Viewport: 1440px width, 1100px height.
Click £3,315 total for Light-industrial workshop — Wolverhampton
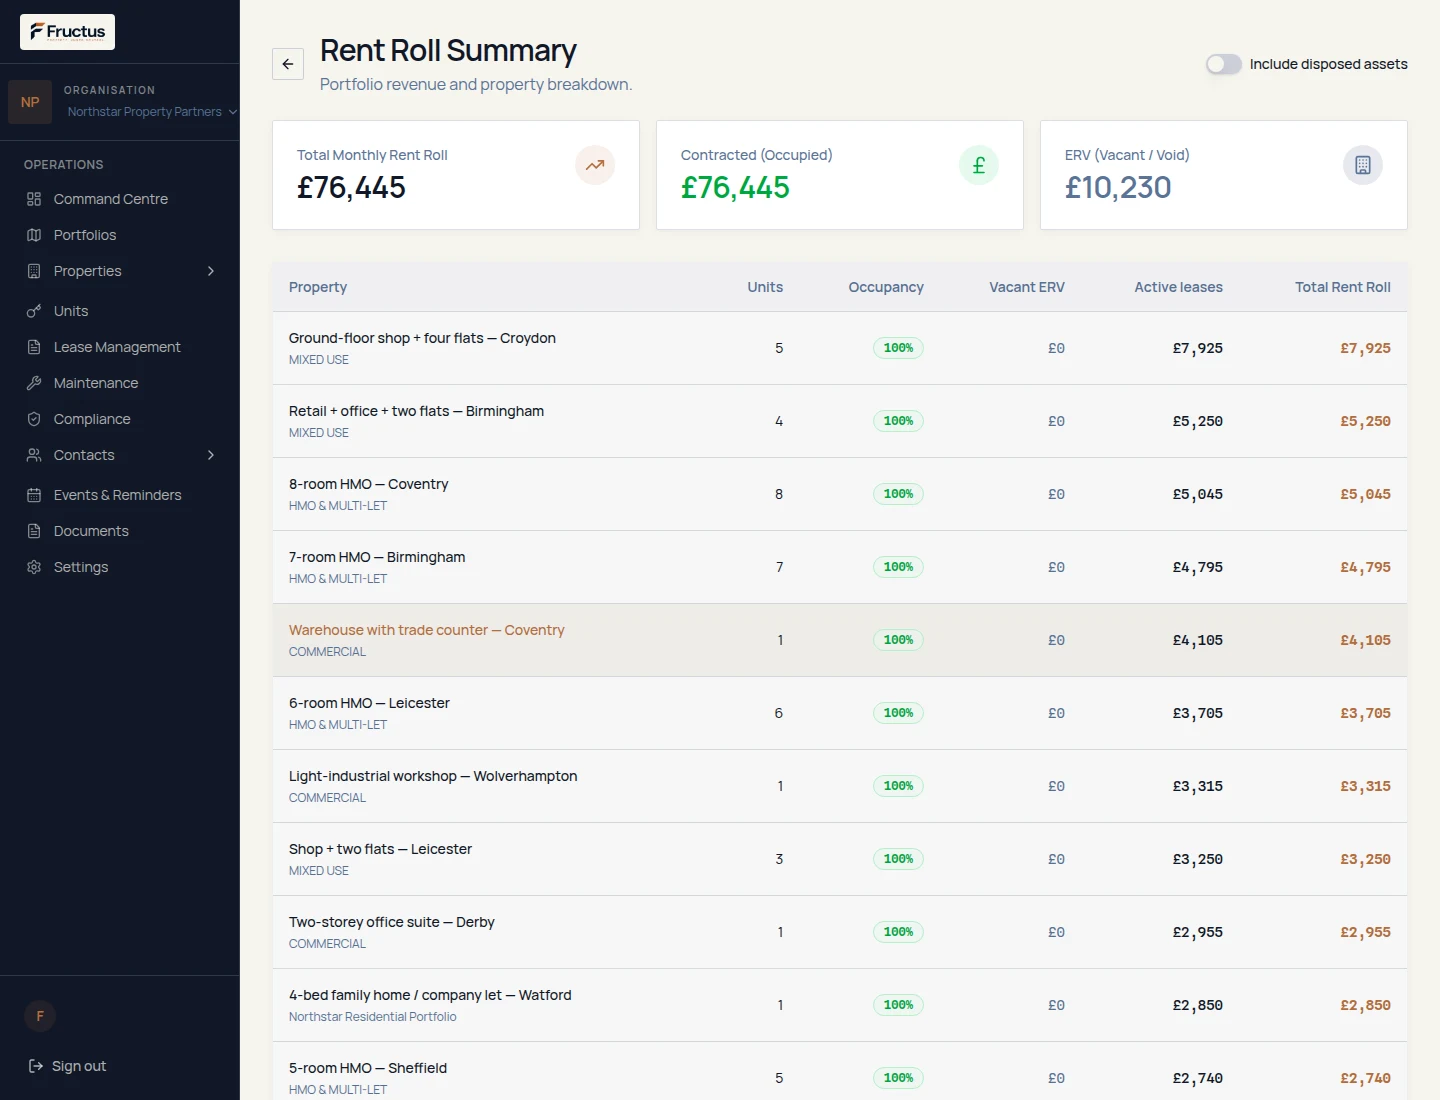coord(1365,786)
